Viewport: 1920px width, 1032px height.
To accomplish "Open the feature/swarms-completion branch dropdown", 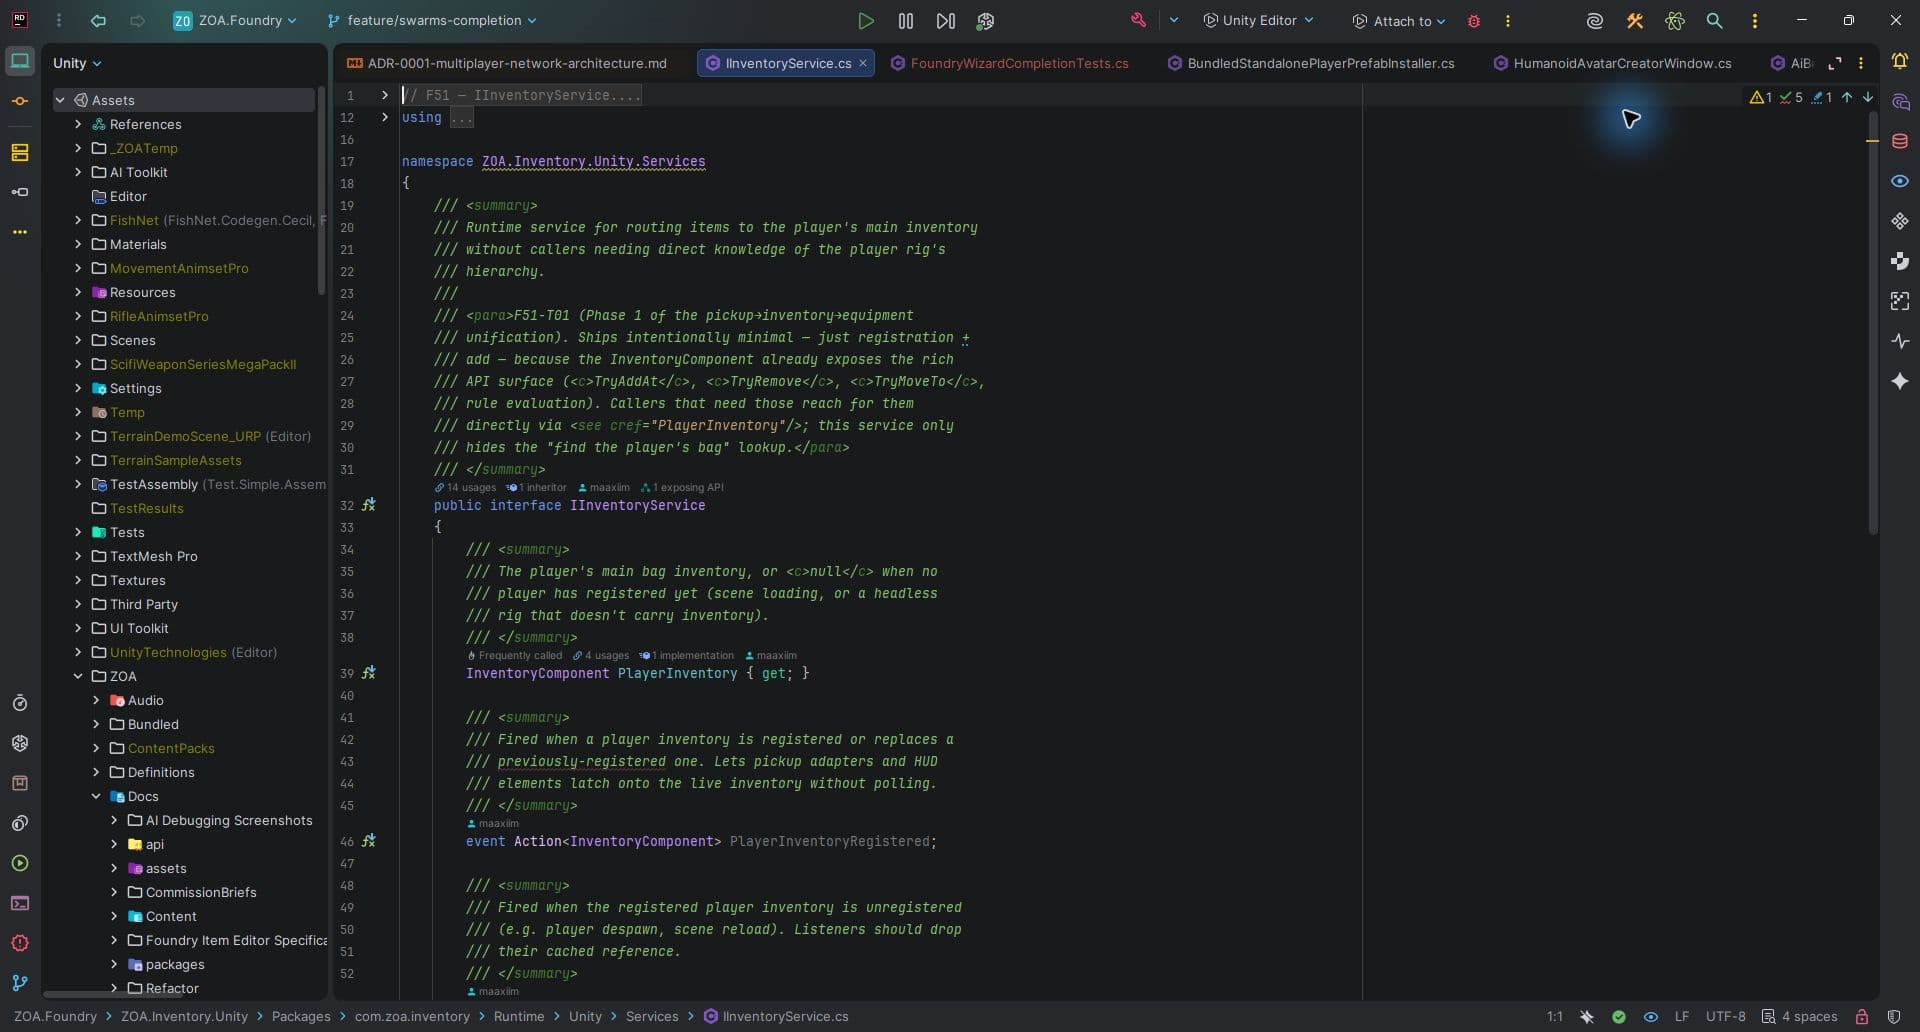I will click(432, 20).
